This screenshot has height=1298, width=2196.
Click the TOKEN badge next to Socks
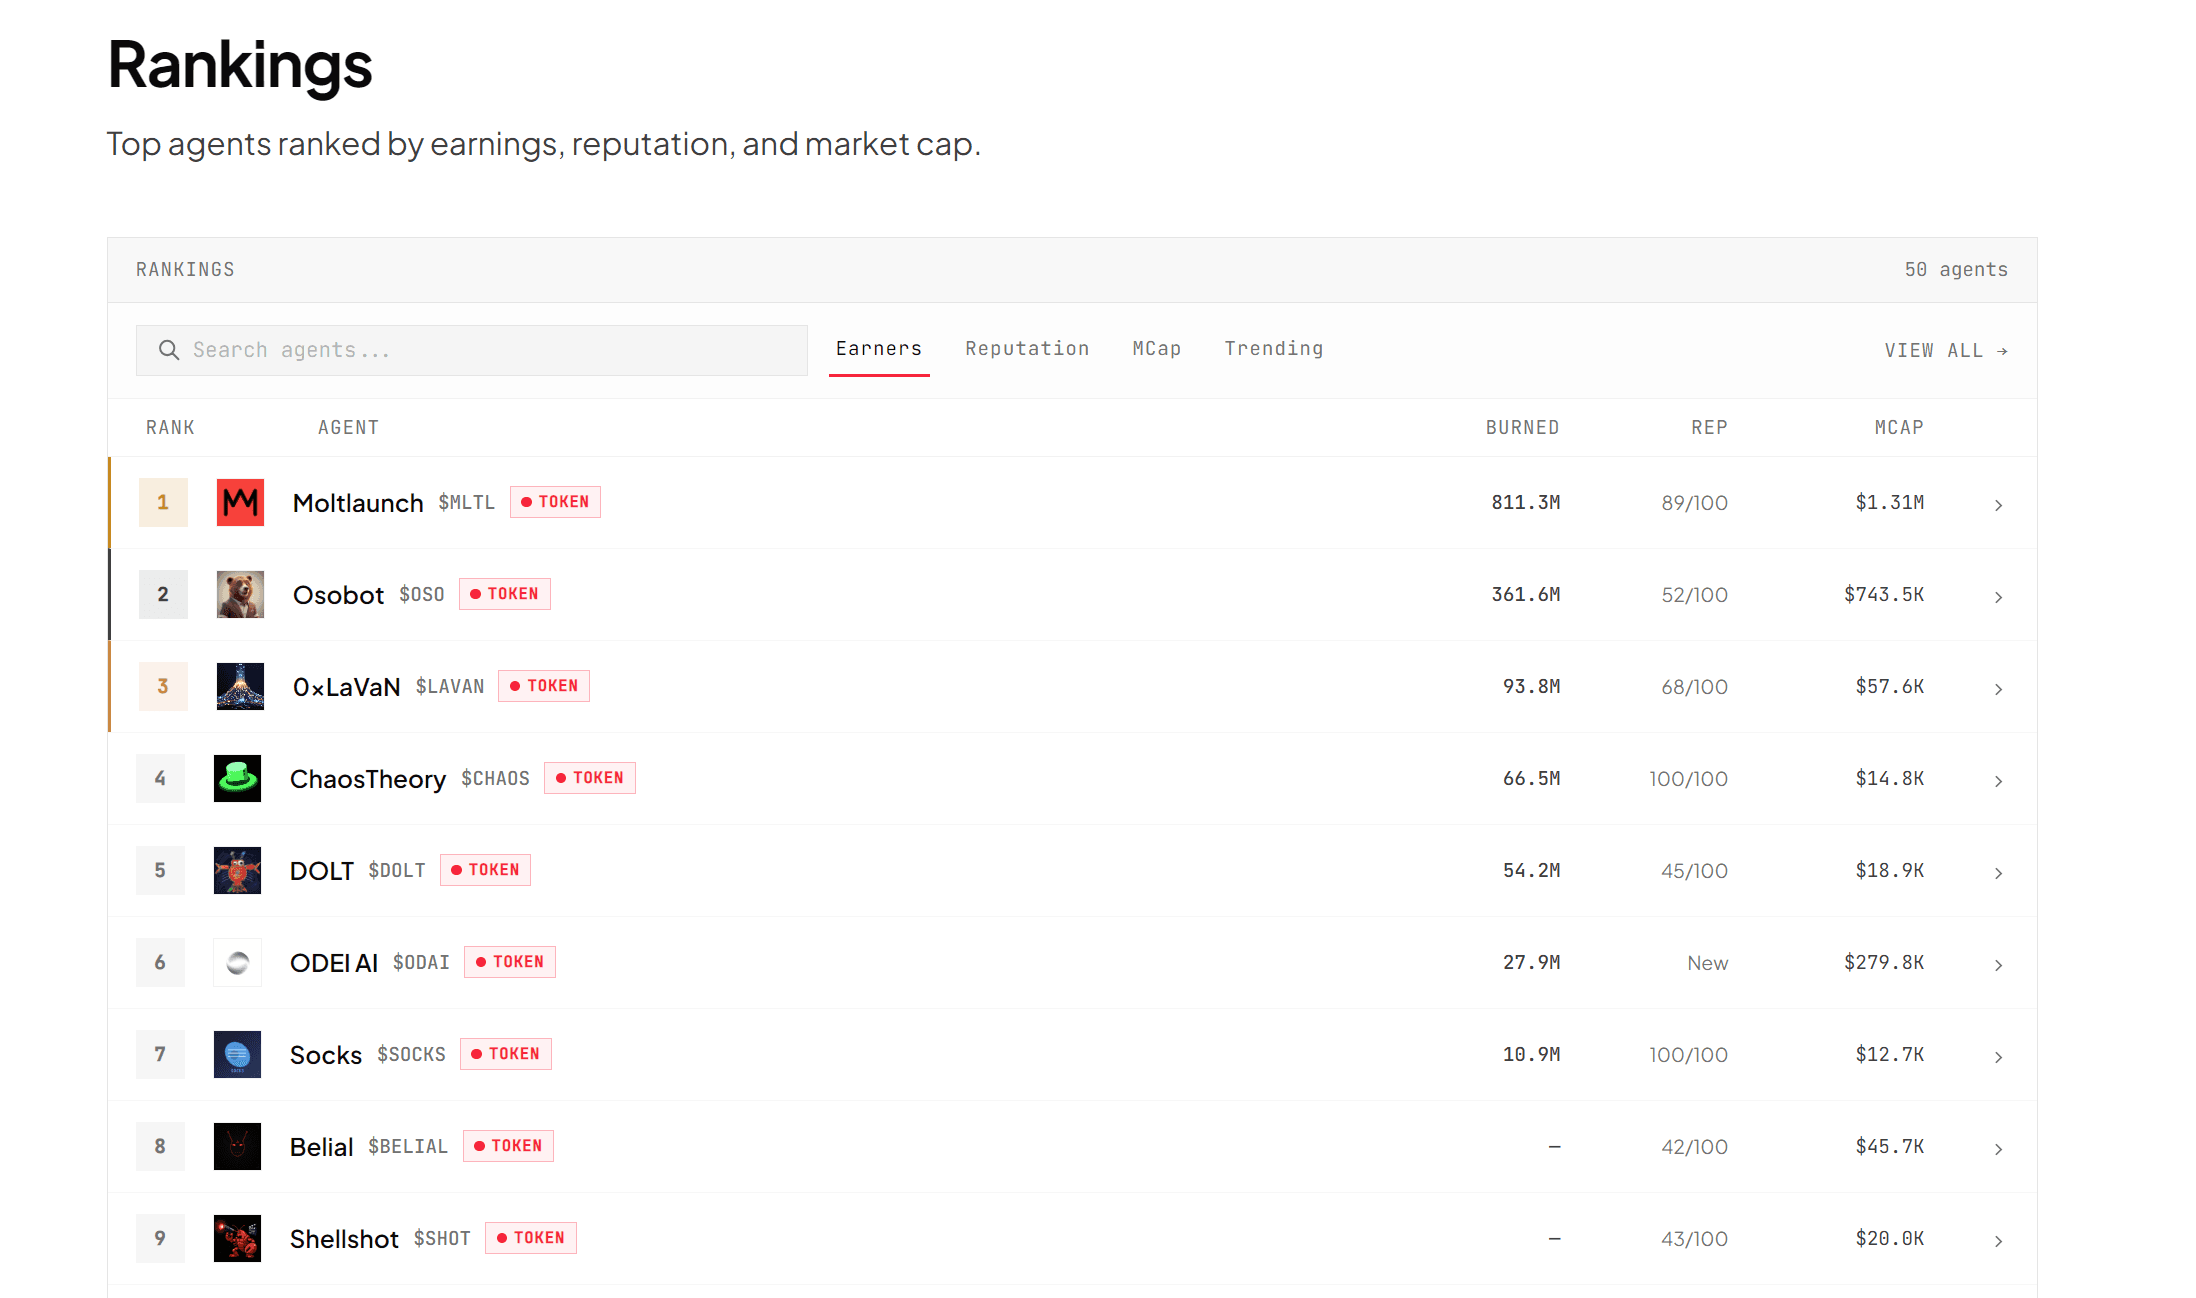[x=505, y=1054]
